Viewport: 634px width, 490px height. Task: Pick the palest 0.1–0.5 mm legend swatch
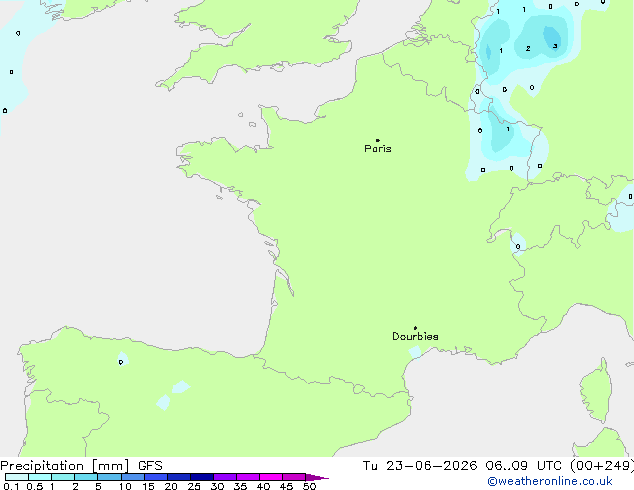[17, 477]
